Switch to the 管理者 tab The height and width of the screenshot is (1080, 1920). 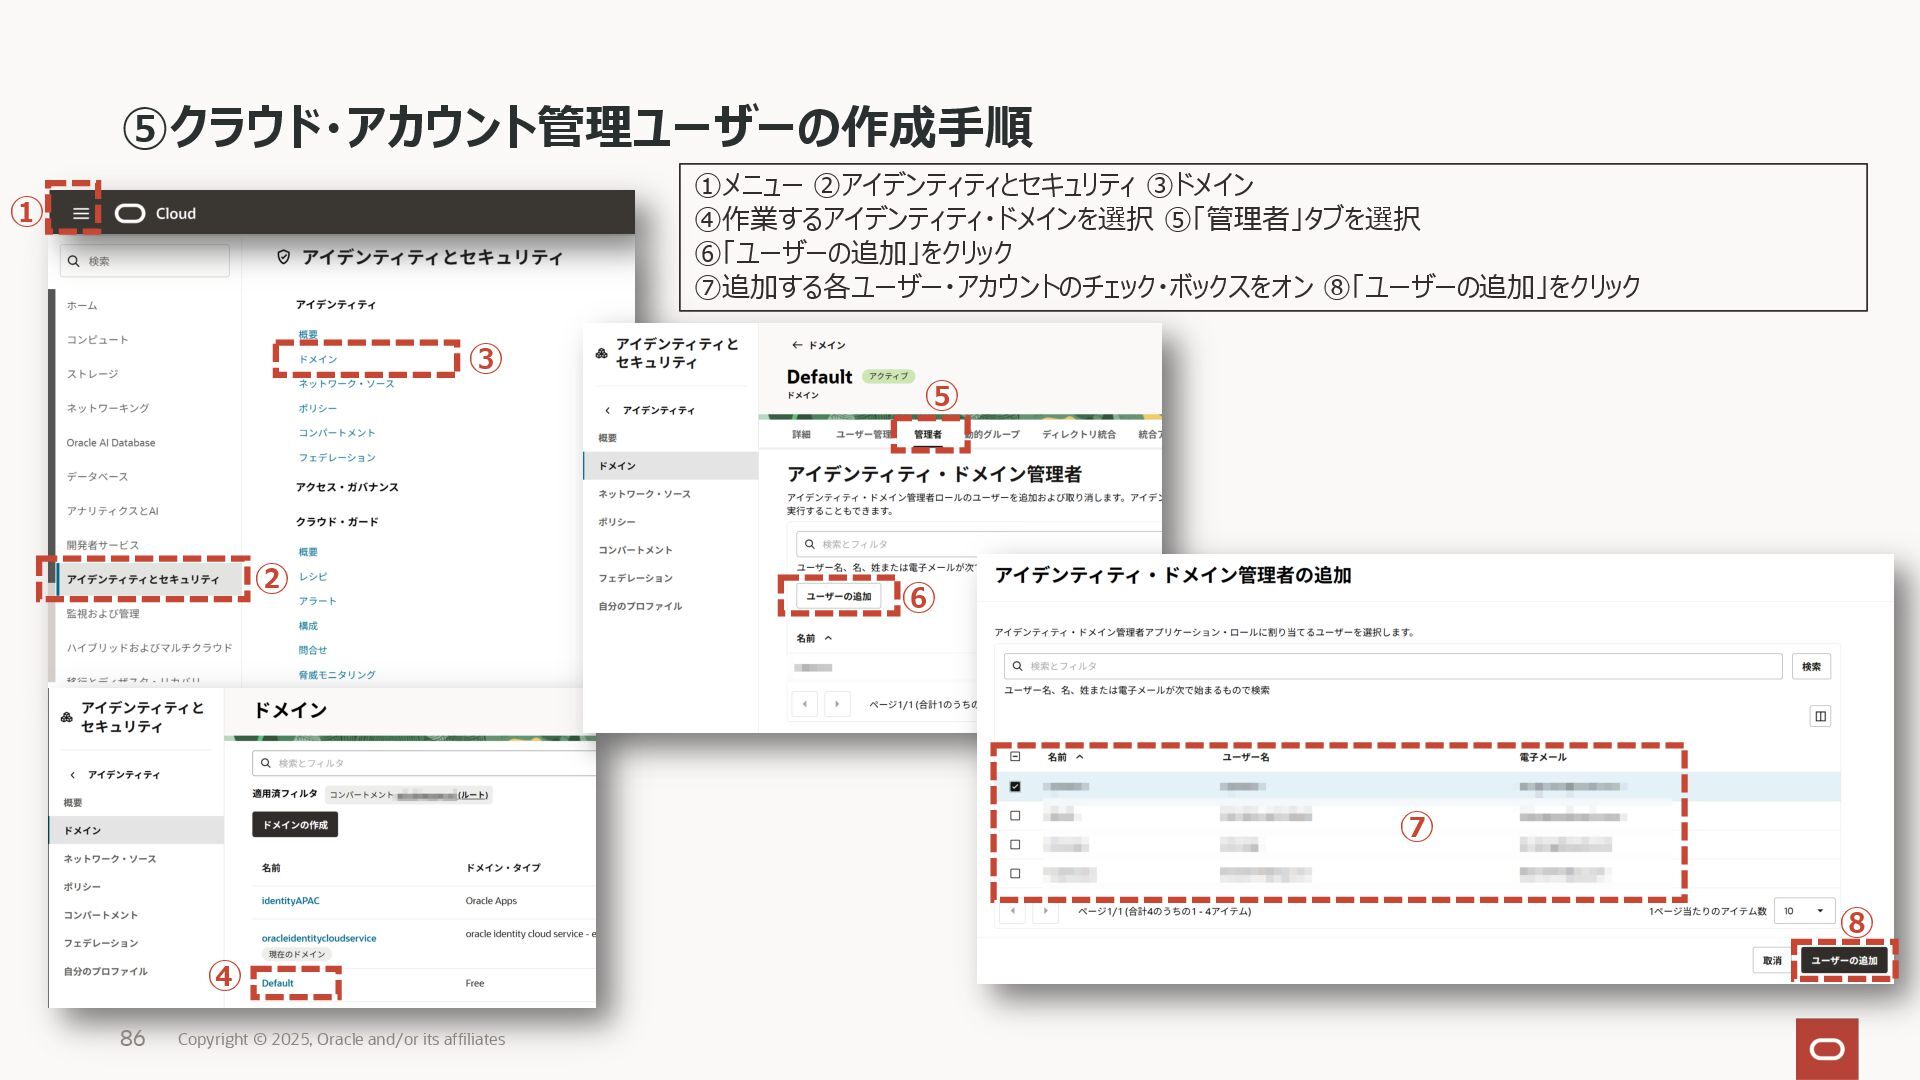[927, 434]
